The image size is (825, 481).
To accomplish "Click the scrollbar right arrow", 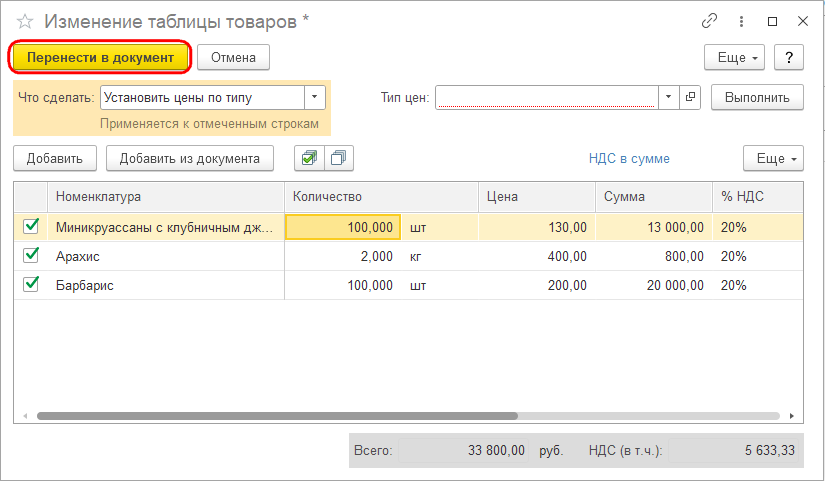I will (x=791, y=416).
